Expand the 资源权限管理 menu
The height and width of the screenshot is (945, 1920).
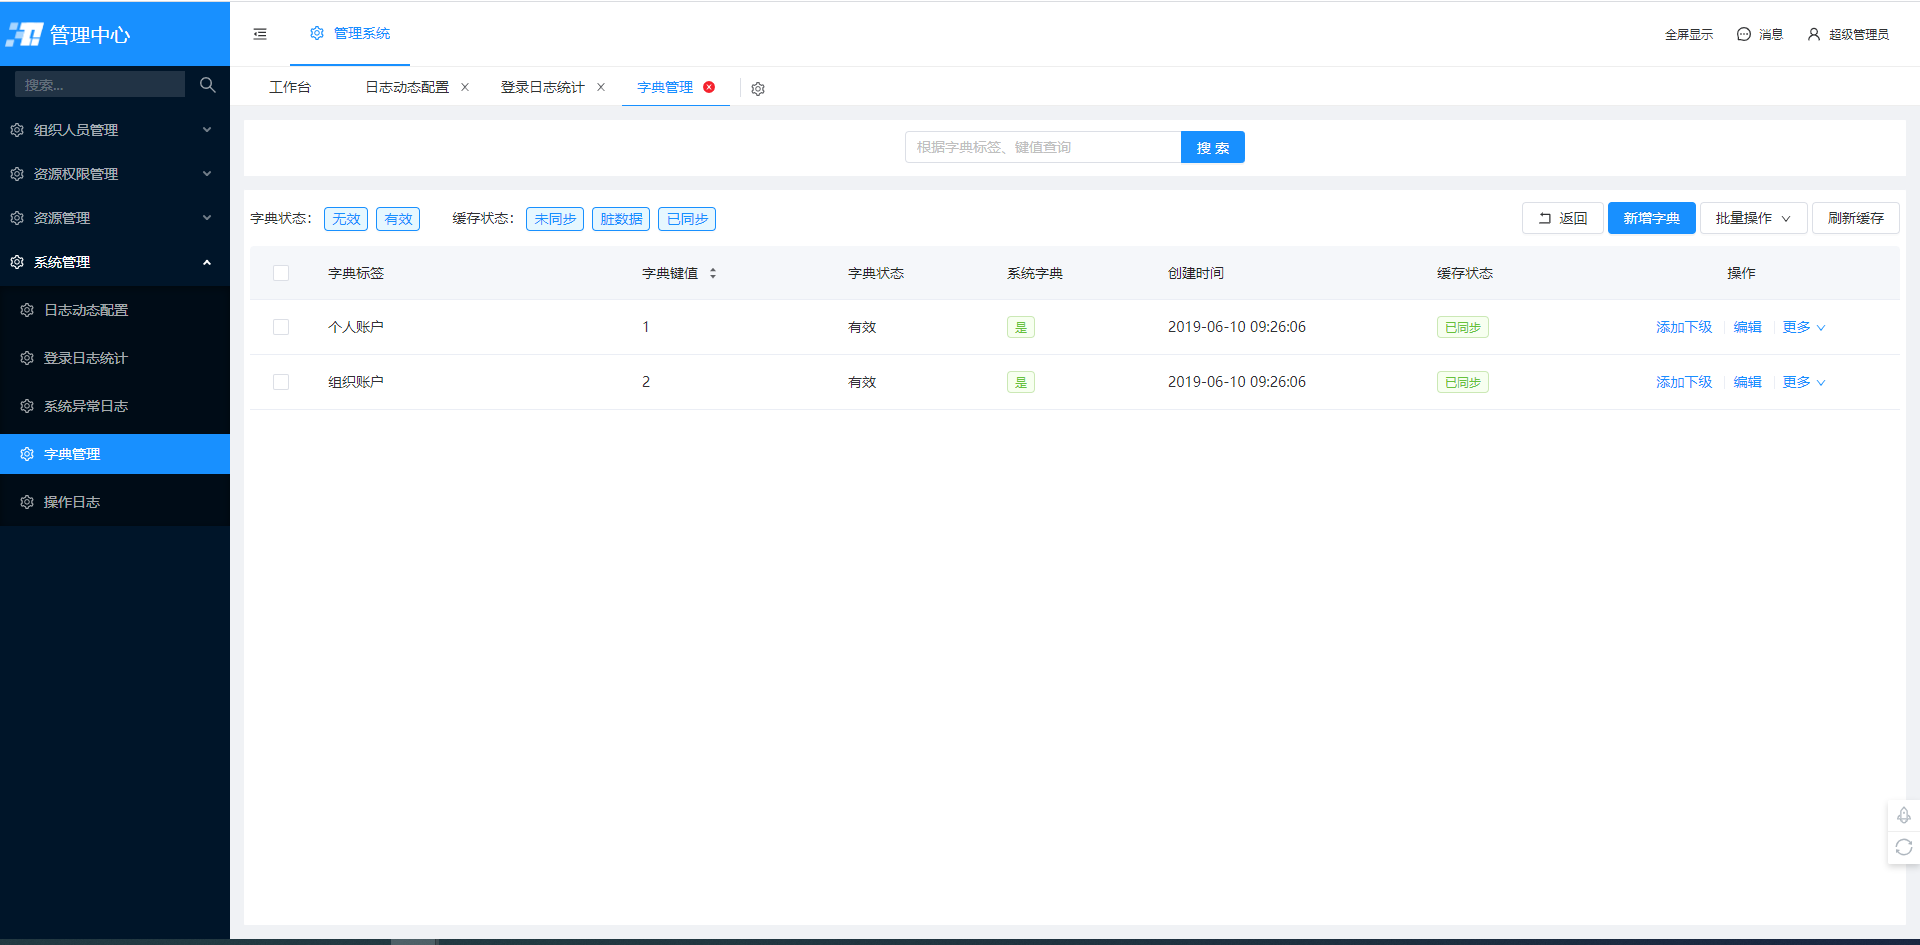pyautogui.click(x=115, y=174)
